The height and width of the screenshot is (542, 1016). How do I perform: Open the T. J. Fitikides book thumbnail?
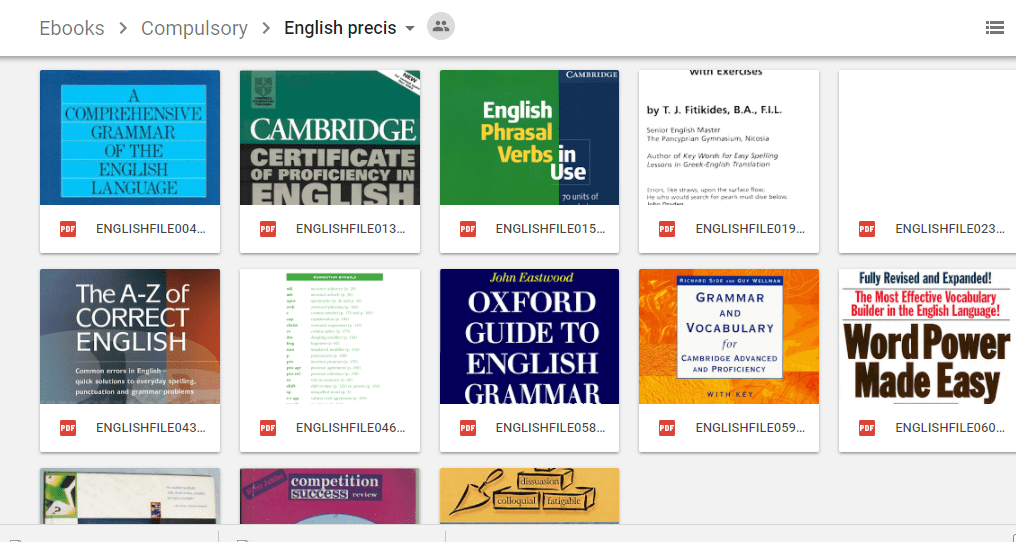(x=729, y=137)
